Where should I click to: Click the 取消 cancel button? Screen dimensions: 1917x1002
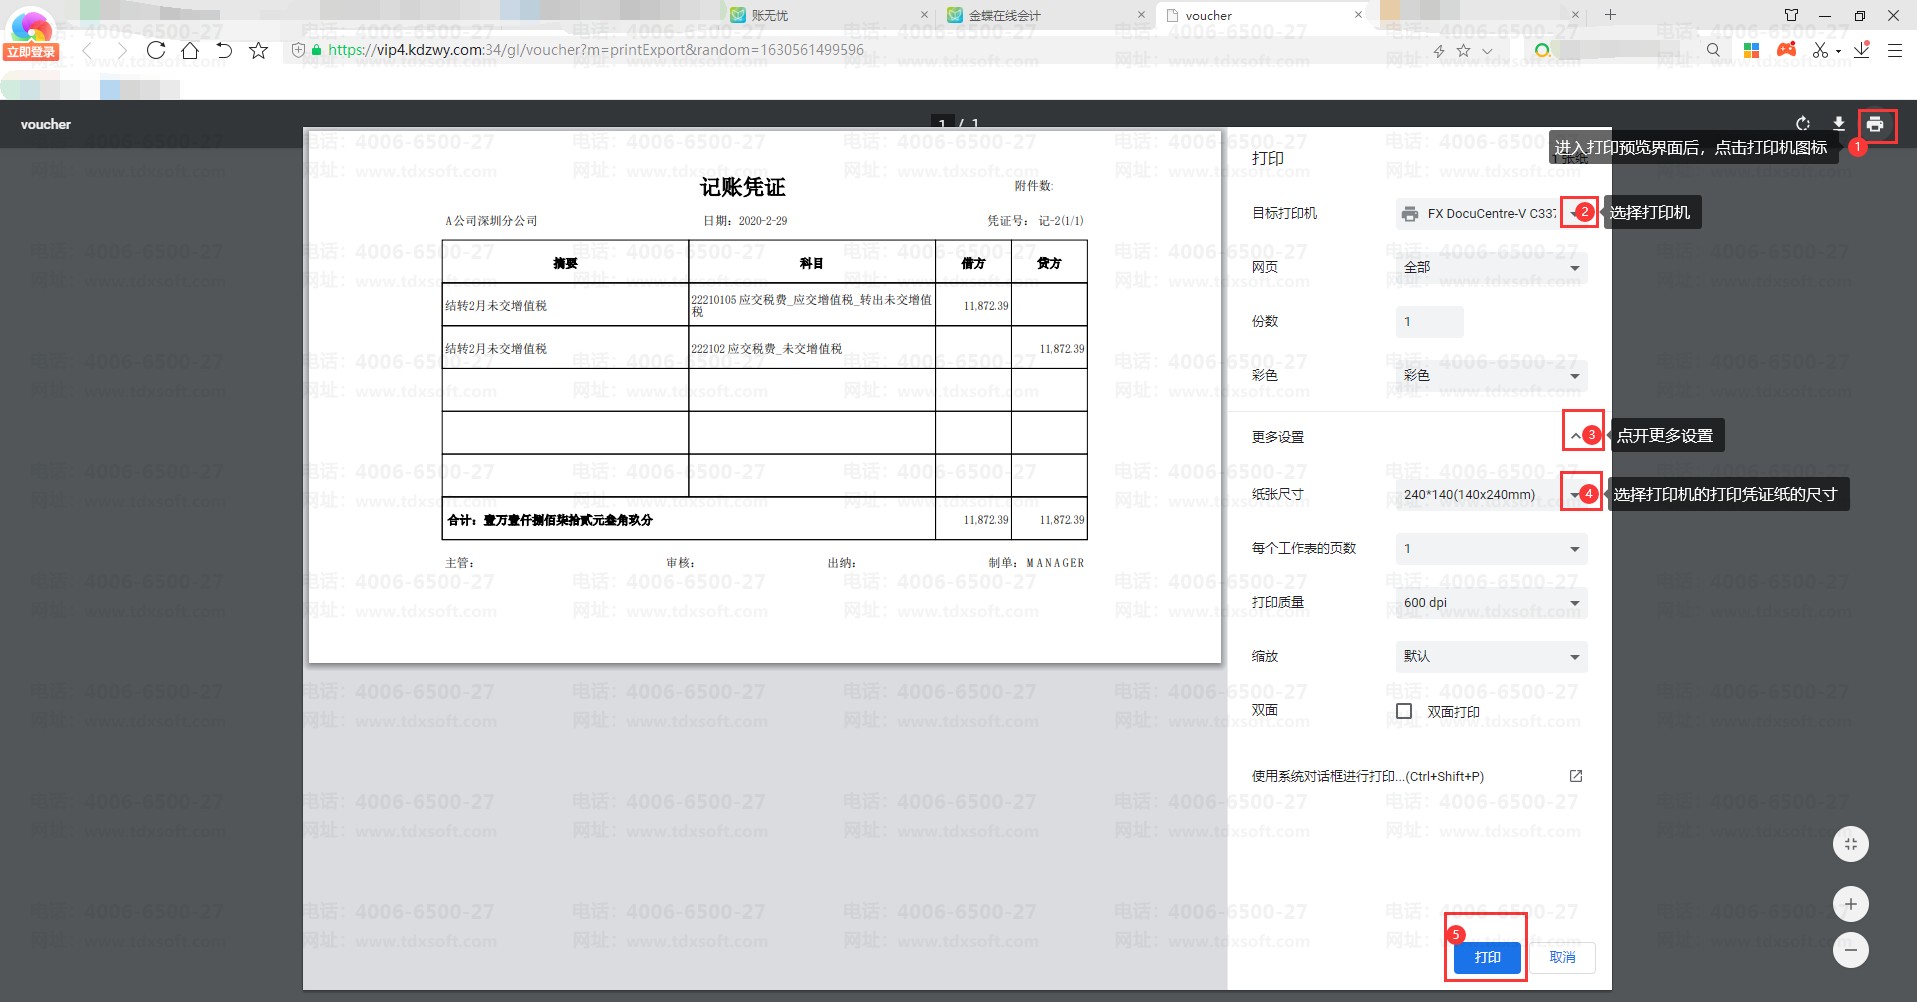click(x=1562, y=957)
